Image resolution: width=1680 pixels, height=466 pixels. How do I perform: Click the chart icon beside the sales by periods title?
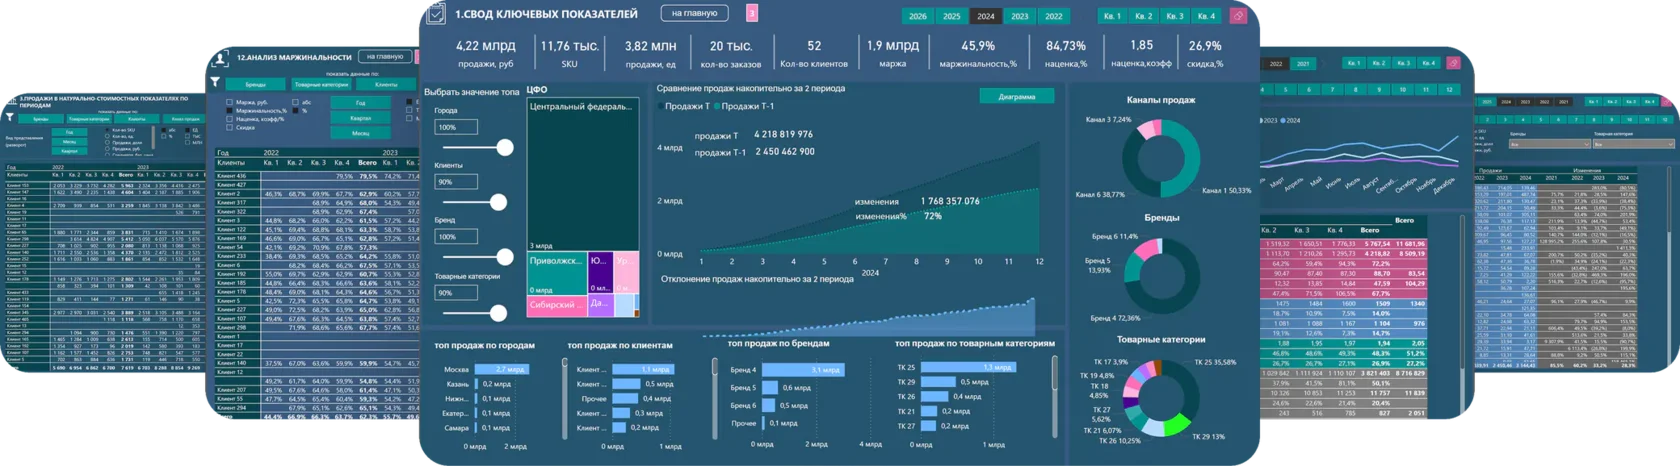click(11, 101)
